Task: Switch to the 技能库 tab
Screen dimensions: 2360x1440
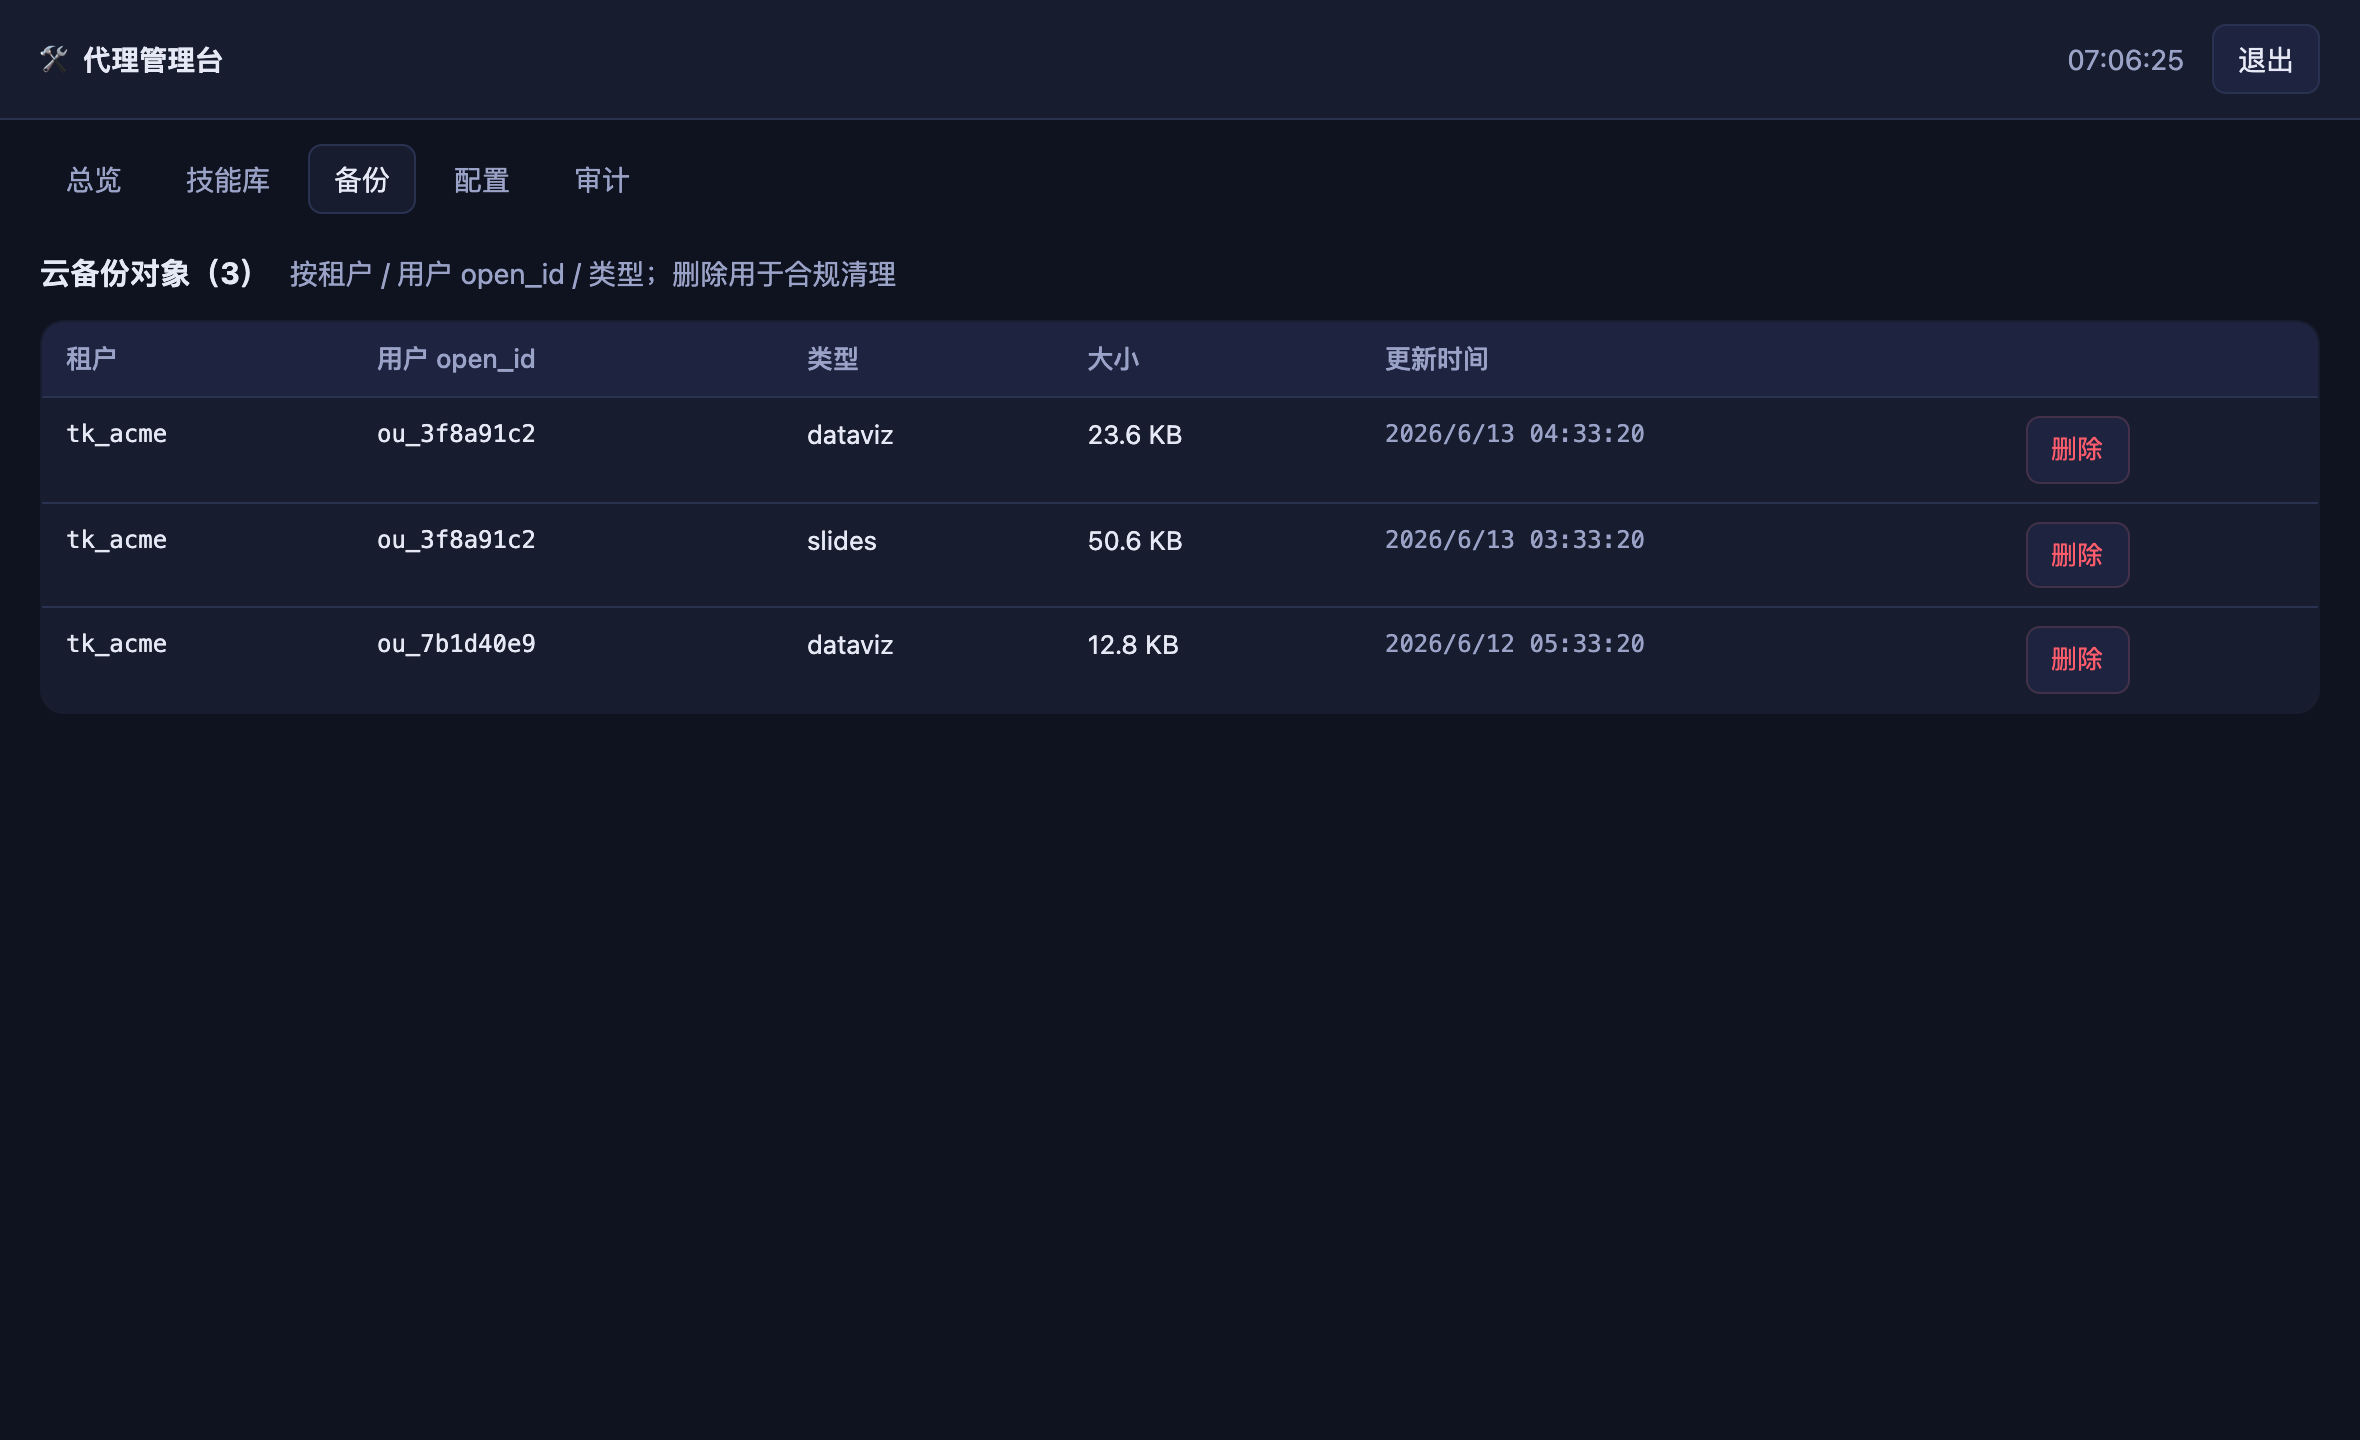Action: [x=228, y=180]
